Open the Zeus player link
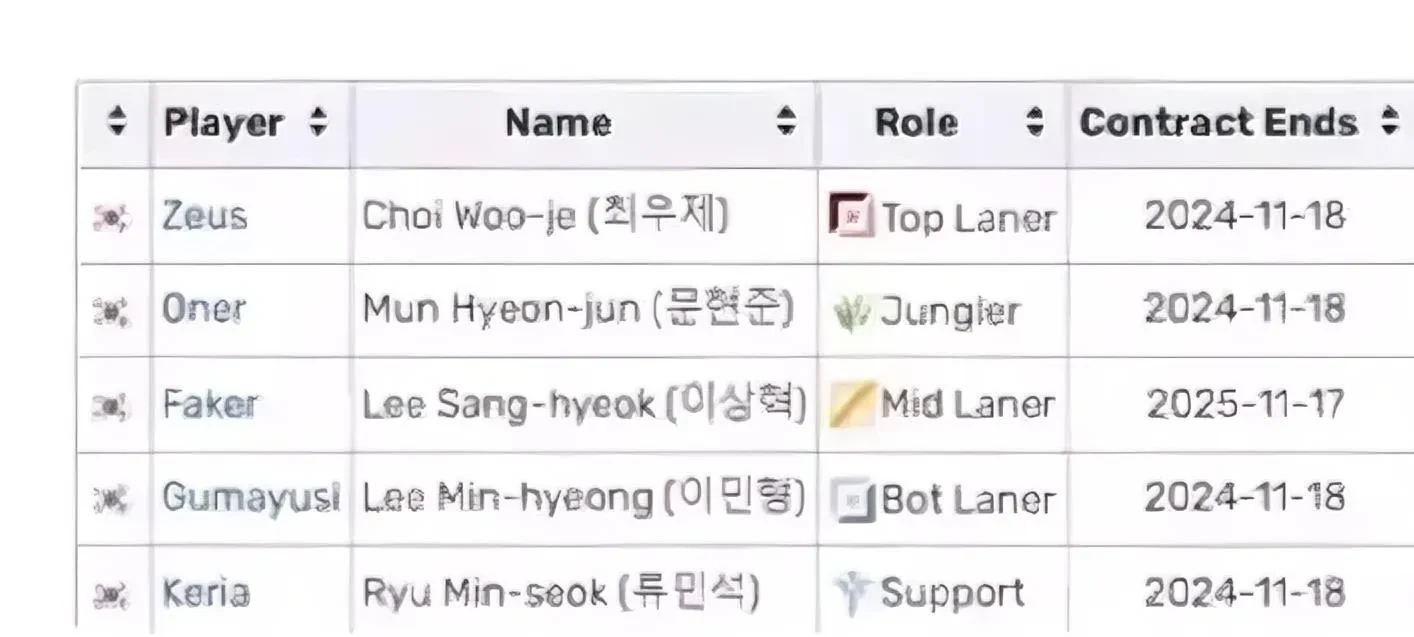 204,216
